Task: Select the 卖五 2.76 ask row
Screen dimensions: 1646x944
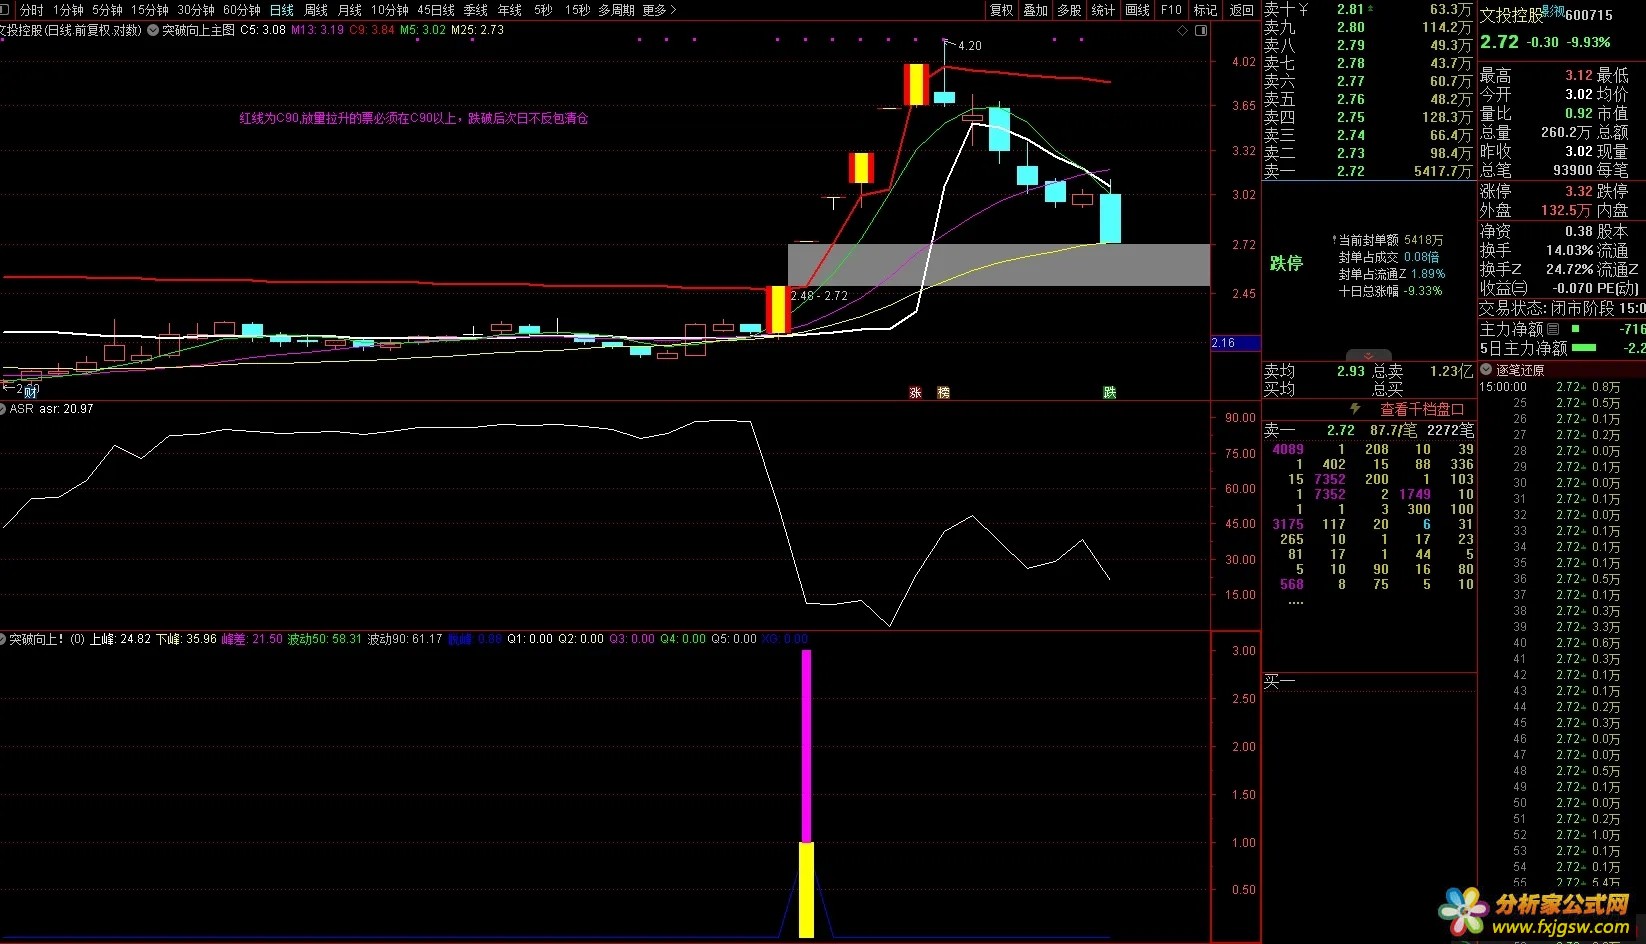Action: (1368, 99)
